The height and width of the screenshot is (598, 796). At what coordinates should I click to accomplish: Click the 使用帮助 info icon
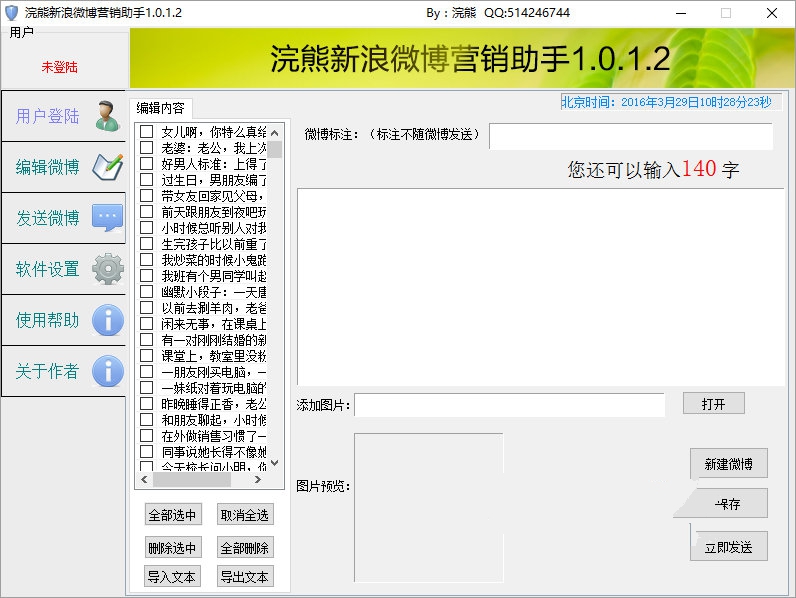tap(108, 320)
